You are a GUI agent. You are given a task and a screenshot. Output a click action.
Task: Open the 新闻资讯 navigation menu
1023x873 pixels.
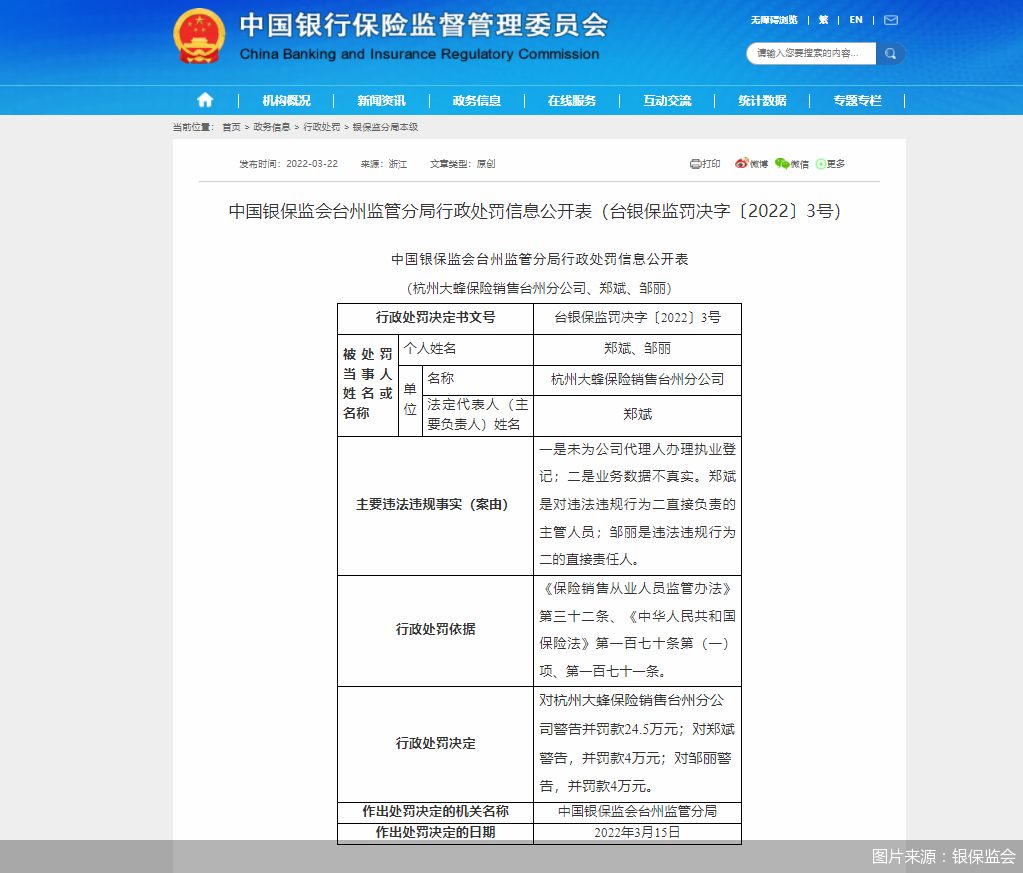pyautogui.click(x=381, y=100)
